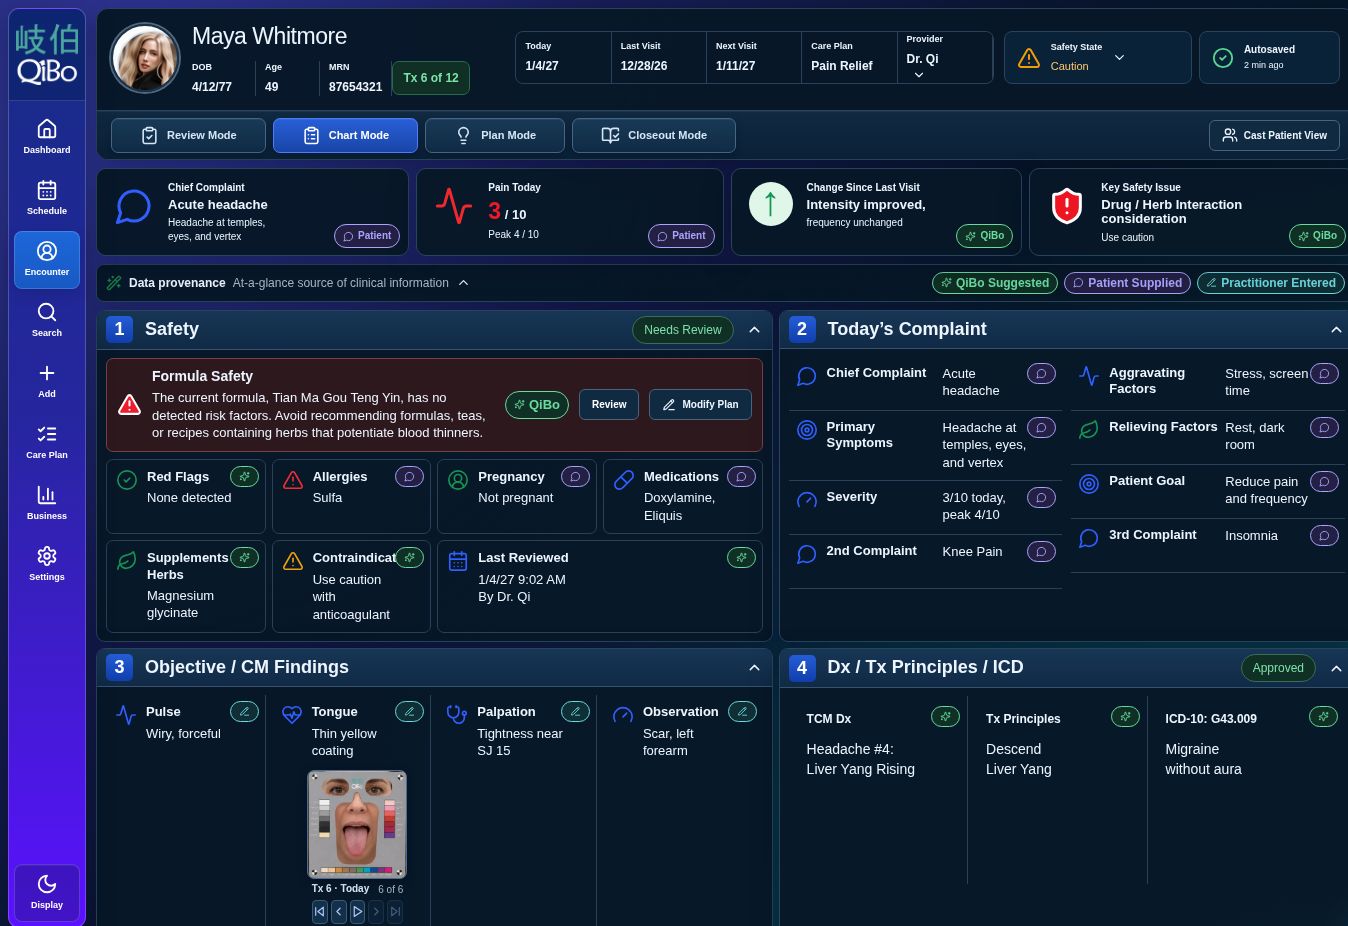Collapse the Today's Complaint section
This screenshot has width=1348, height=926.
tap(1336, 329)
